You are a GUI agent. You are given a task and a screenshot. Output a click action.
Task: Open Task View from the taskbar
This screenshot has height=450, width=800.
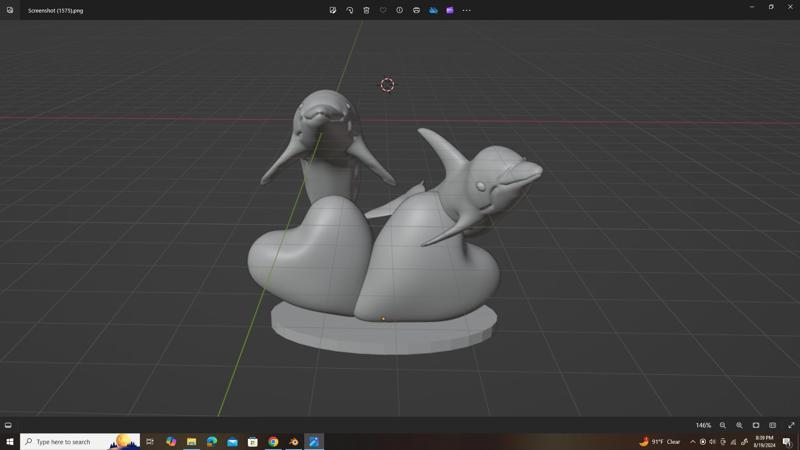pyautogui.click(x=150, y=442)
